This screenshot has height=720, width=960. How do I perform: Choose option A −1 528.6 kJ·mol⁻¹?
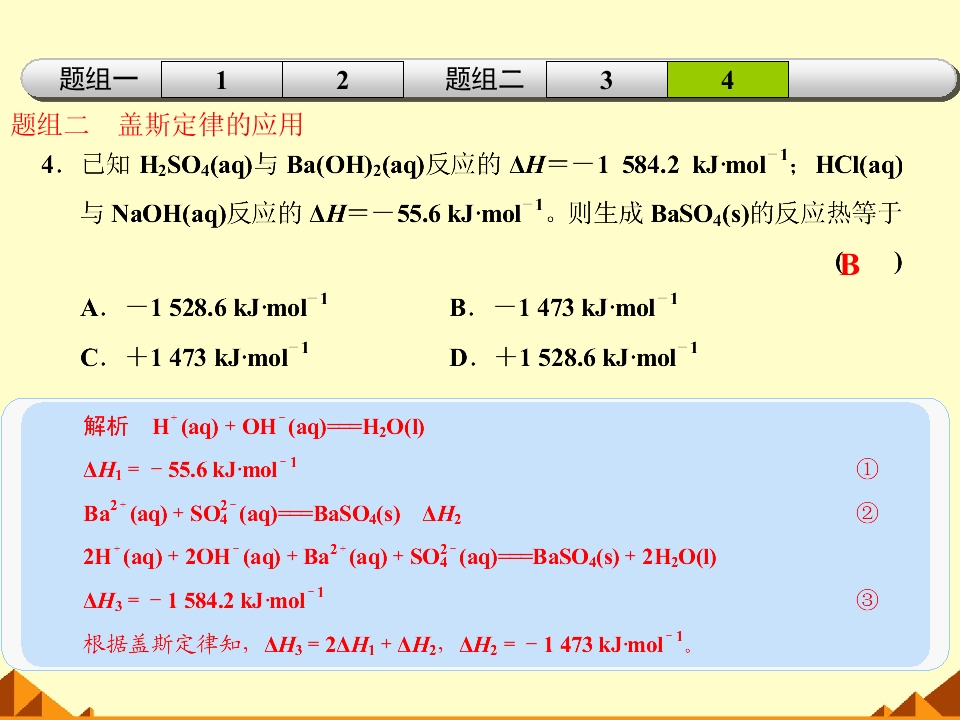coord(204,306)
